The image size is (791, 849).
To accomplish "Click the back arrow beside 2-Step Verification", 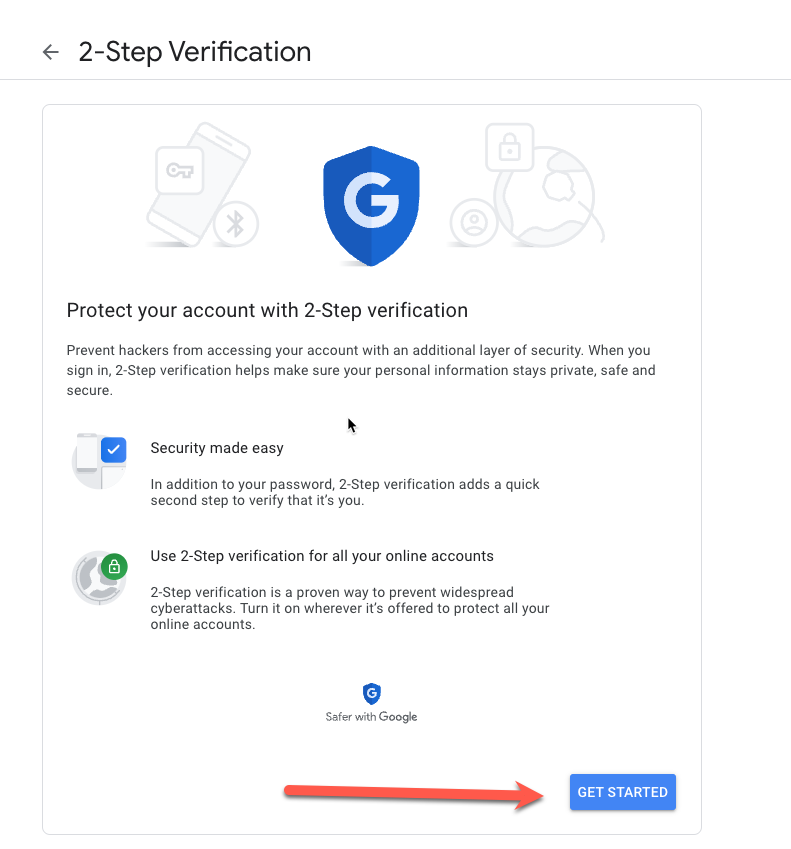I will 50,52.
